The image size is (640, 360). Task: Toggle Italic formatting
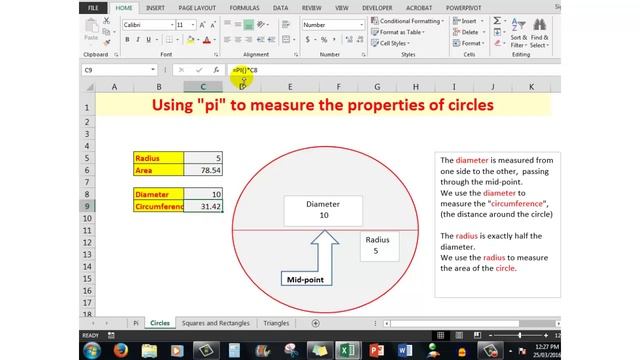click(x=138, y=40)
